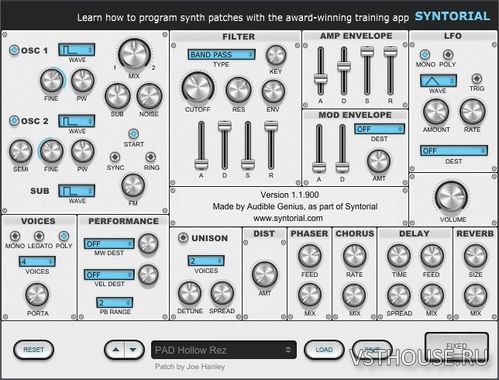Click the phaser FEED knob

tap(309, 256)
